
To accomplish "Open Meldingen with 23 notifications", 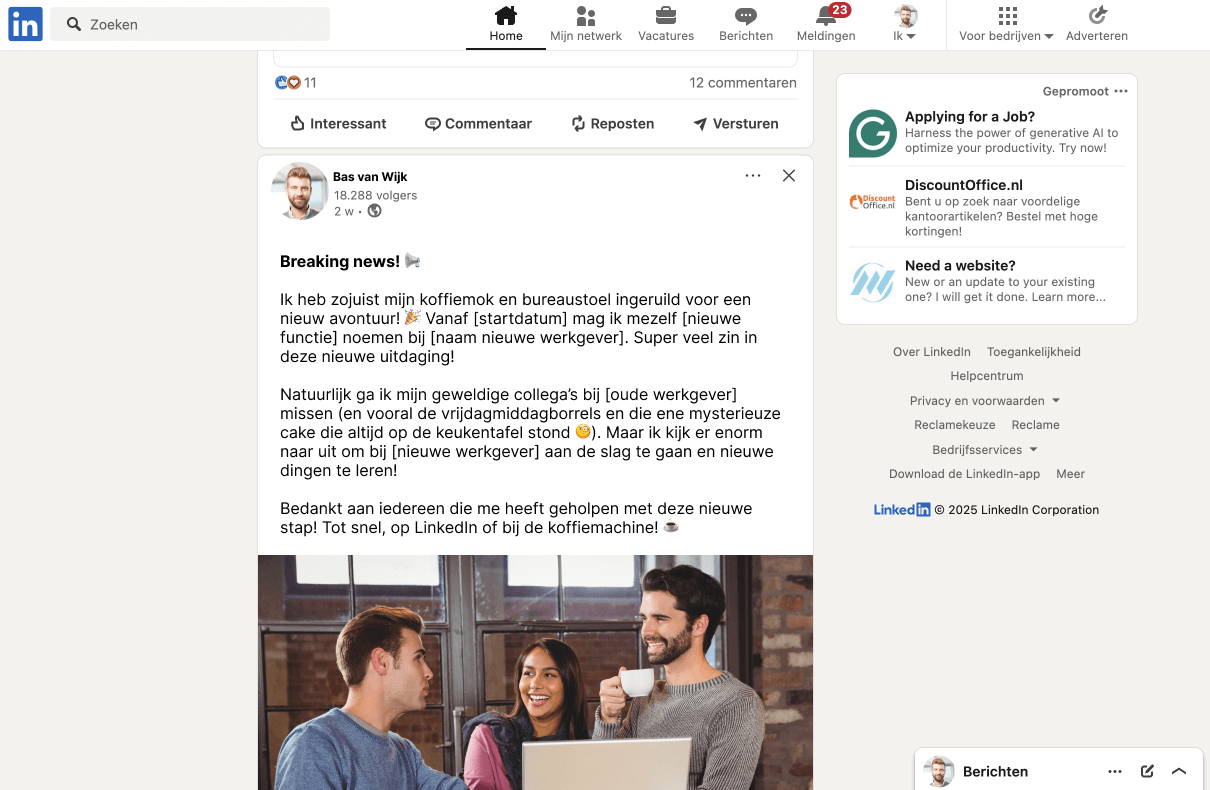I will pyautogui.click(x=826, y=25).
